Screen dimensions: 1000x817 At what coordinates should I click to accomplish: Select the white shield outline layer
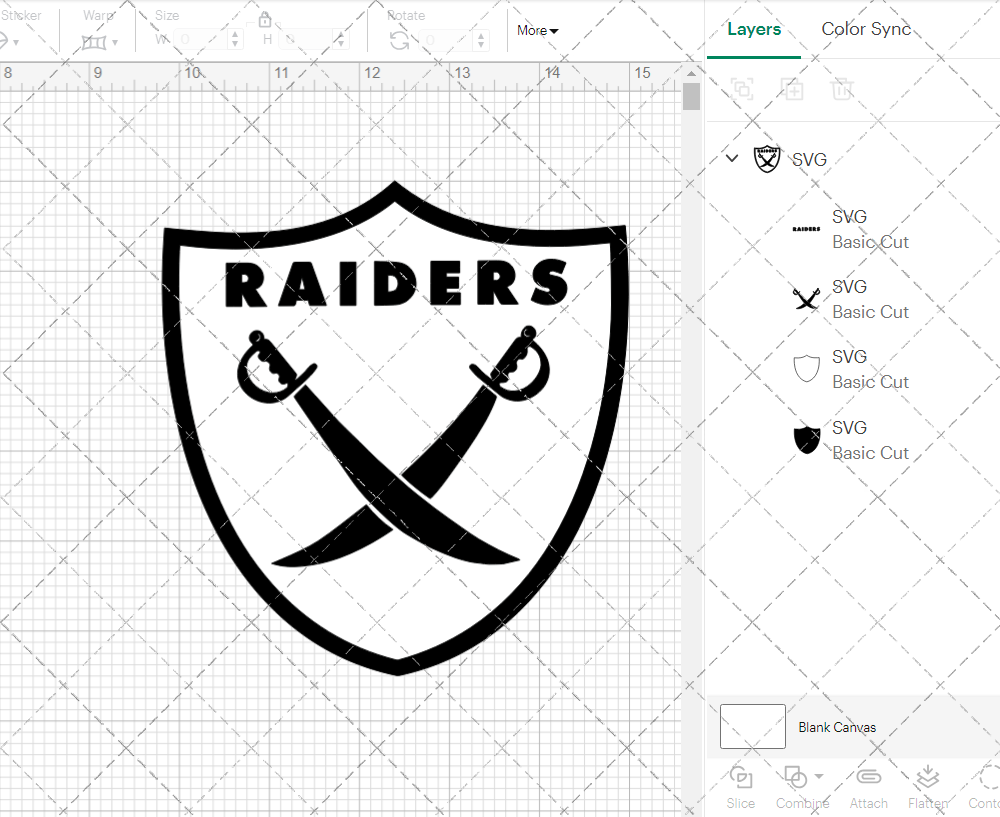point(851,369)
